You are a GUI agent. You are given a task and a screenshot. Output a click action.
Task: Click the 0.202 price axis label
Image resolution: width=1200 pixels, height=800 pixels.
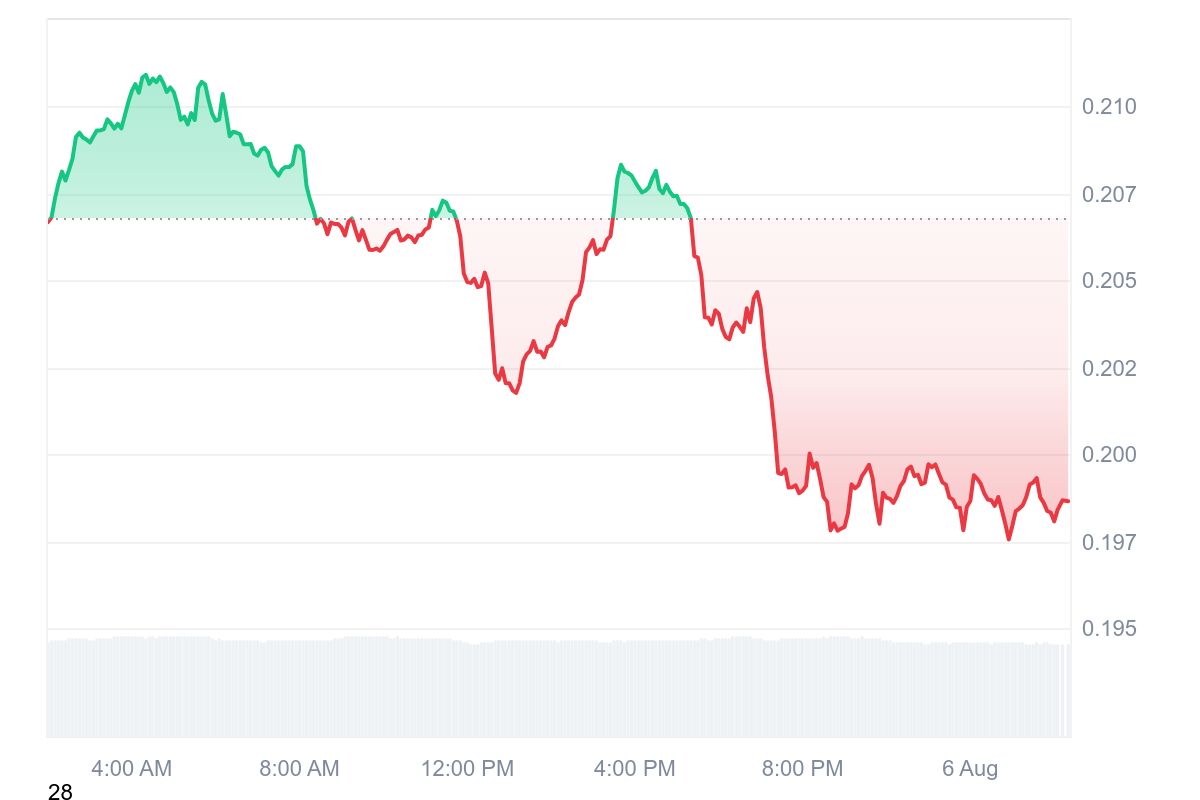point(1109,369)
